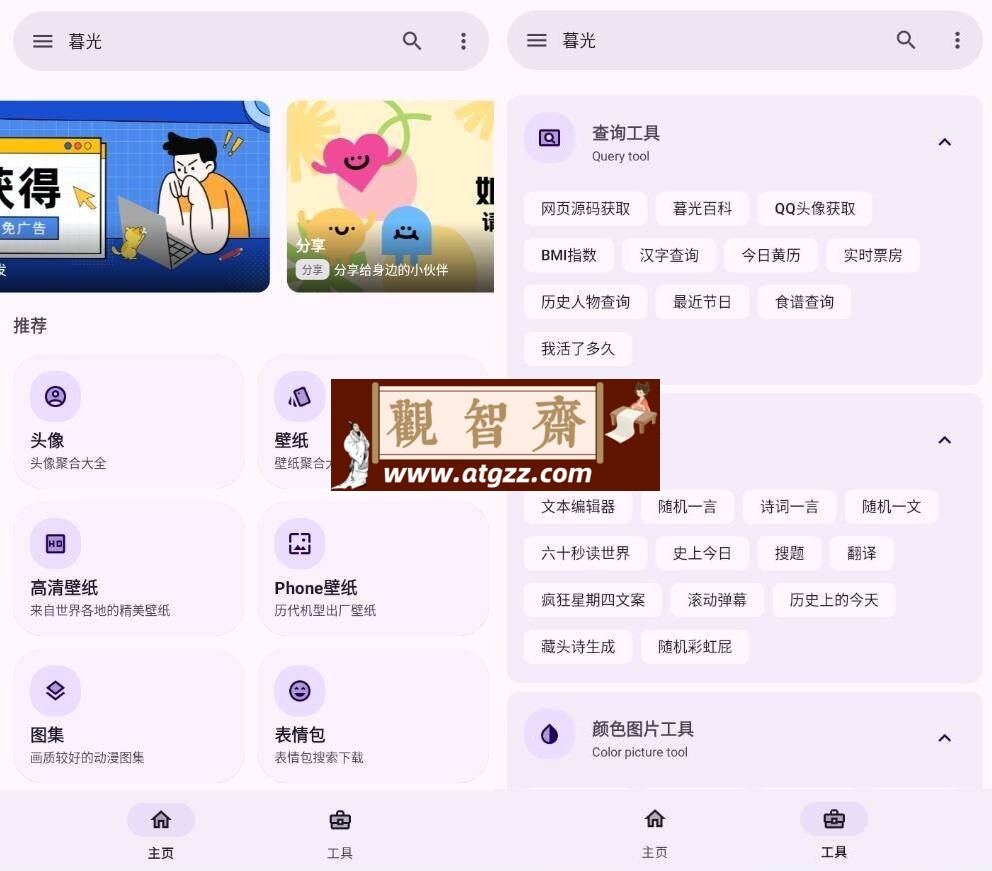Select 表情包搜索下载 description text
The width and height of the screenshot is (992, 871).
click(x=319, y=758)
